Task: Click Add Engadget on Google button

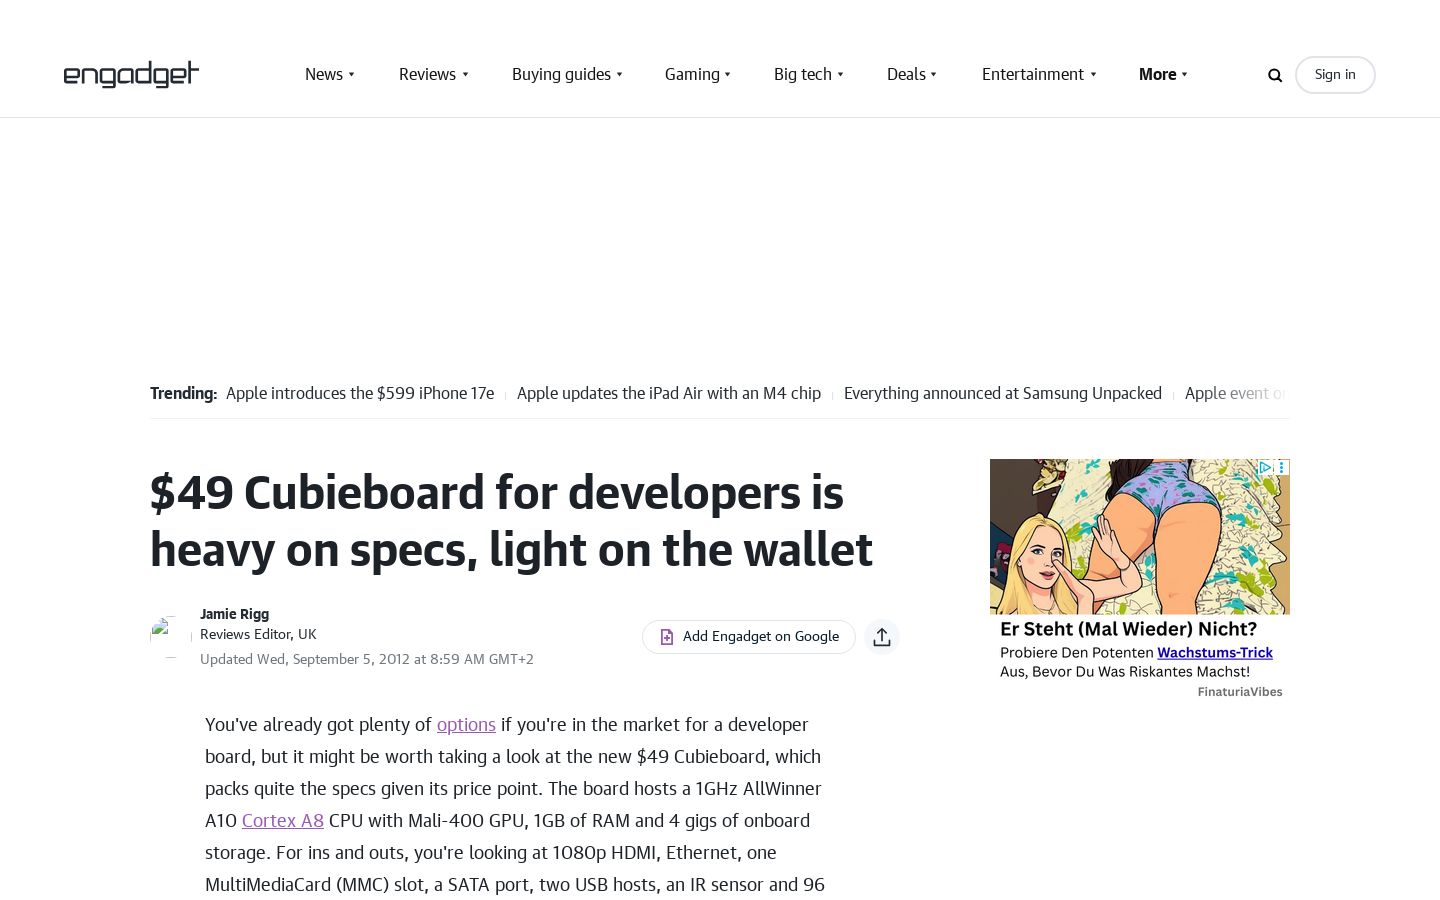Action: click(x=749, y=637)
